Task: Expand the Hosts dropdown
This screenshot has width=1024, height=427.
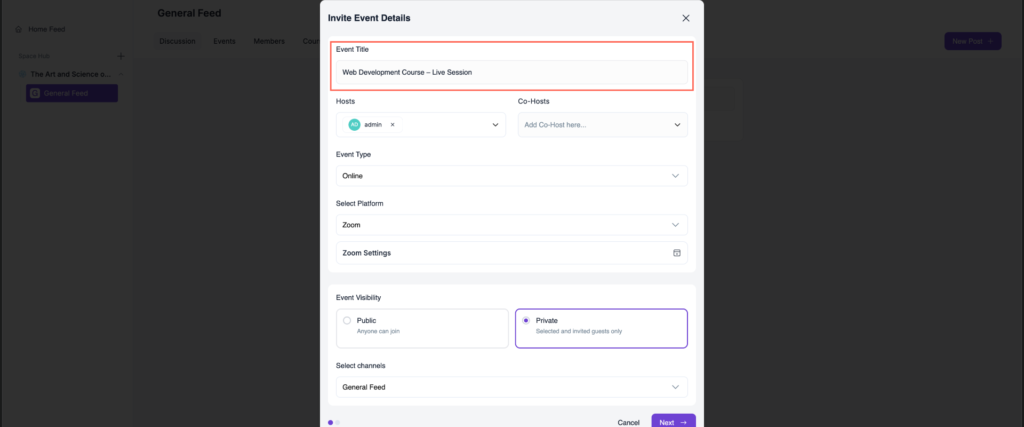Action: pos(495,125)
